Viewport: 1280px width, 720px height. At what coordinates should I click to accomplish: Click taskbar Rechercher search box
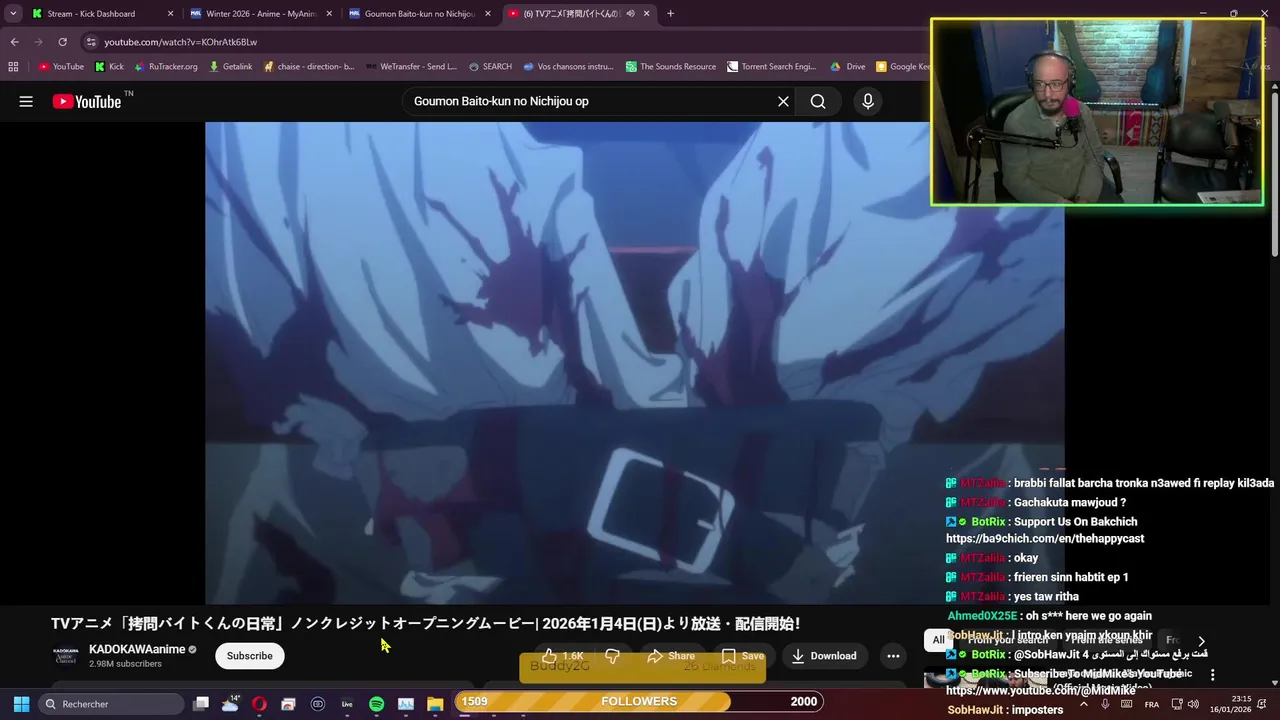click(x=111, y=704)
